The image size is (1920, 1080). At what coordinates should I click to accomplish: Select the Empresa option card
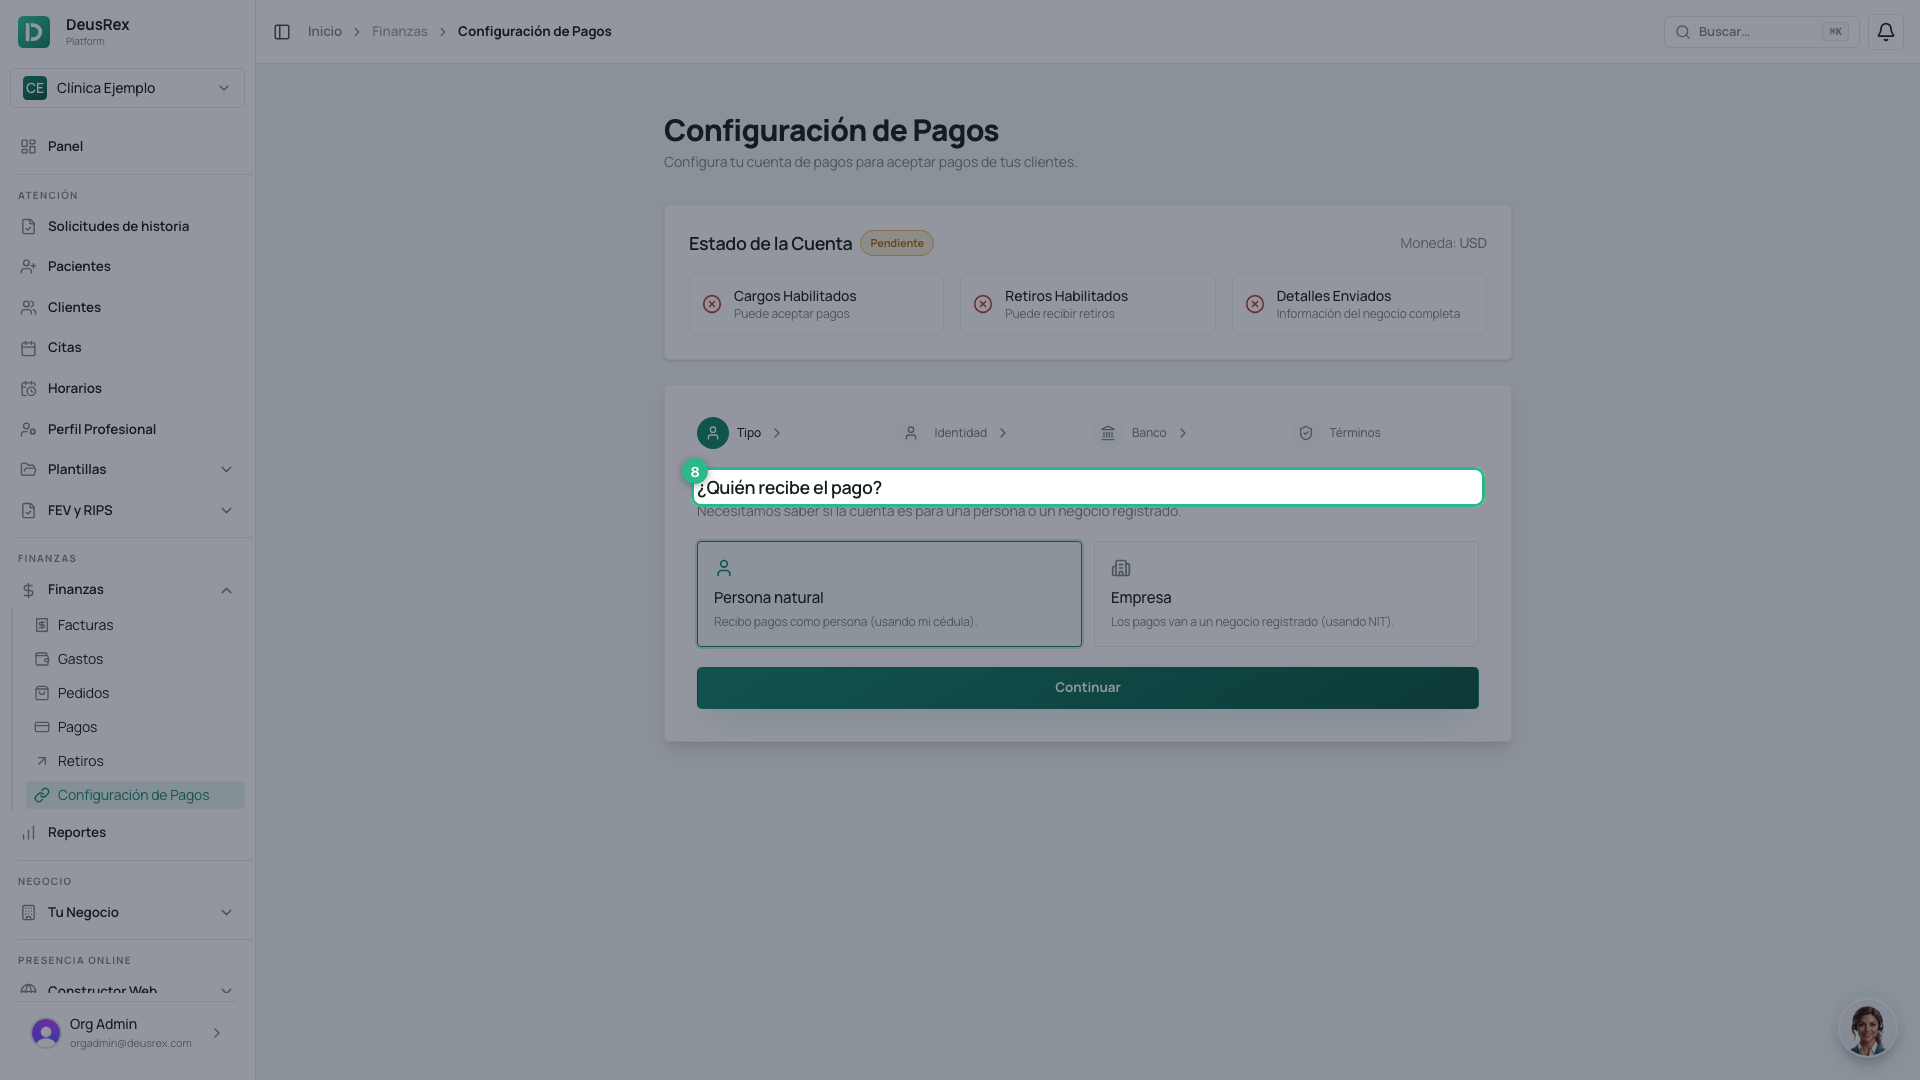[x=1286, y=594]
